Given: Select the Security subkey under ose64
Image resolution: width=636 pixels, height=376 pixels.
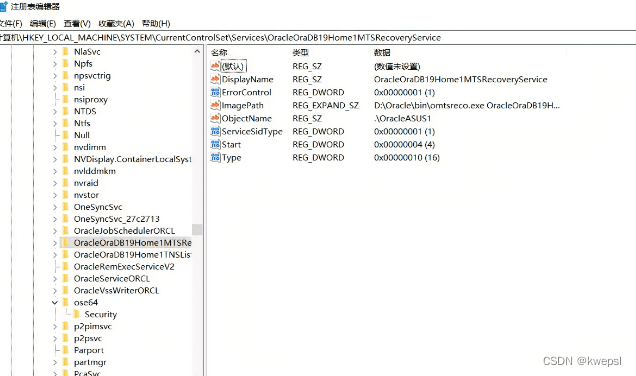Looking at the screenshot, I should click(x=100, y=314).
